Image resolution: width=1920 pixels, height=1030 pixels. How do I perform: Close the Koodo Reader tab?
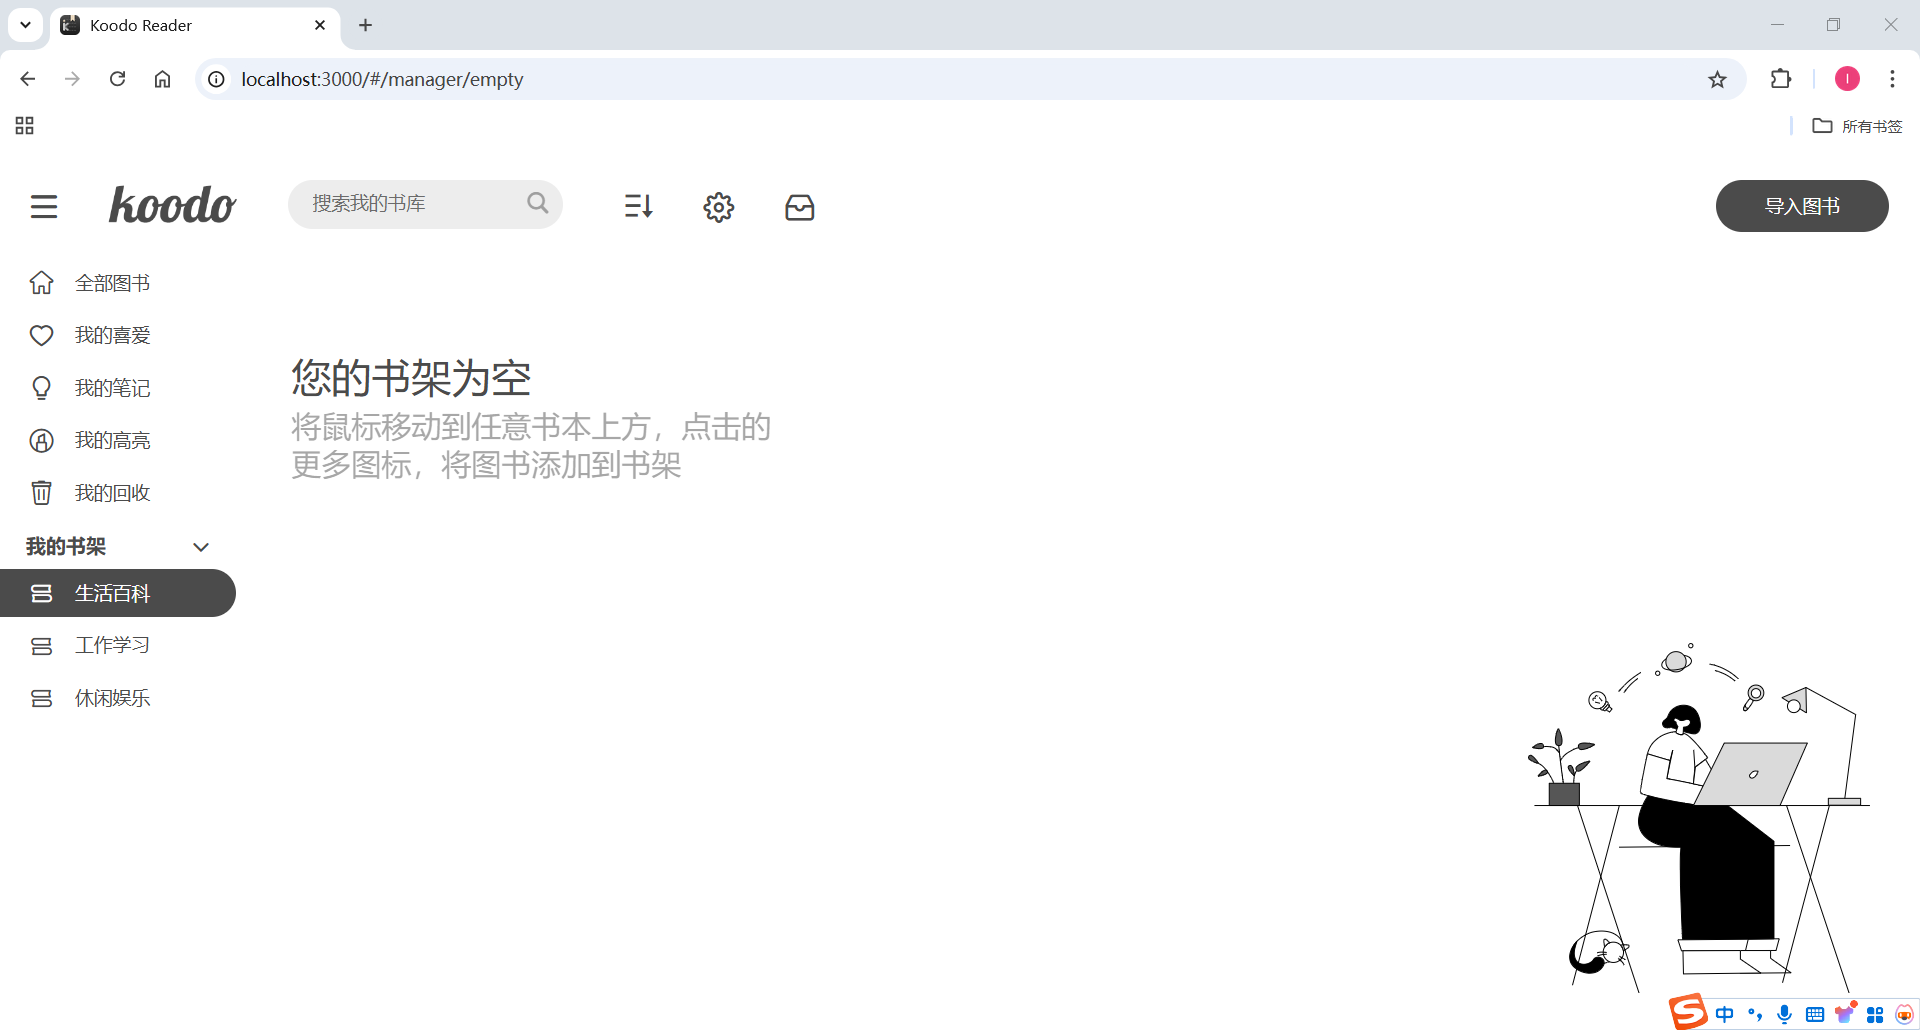tap(320, 25)
